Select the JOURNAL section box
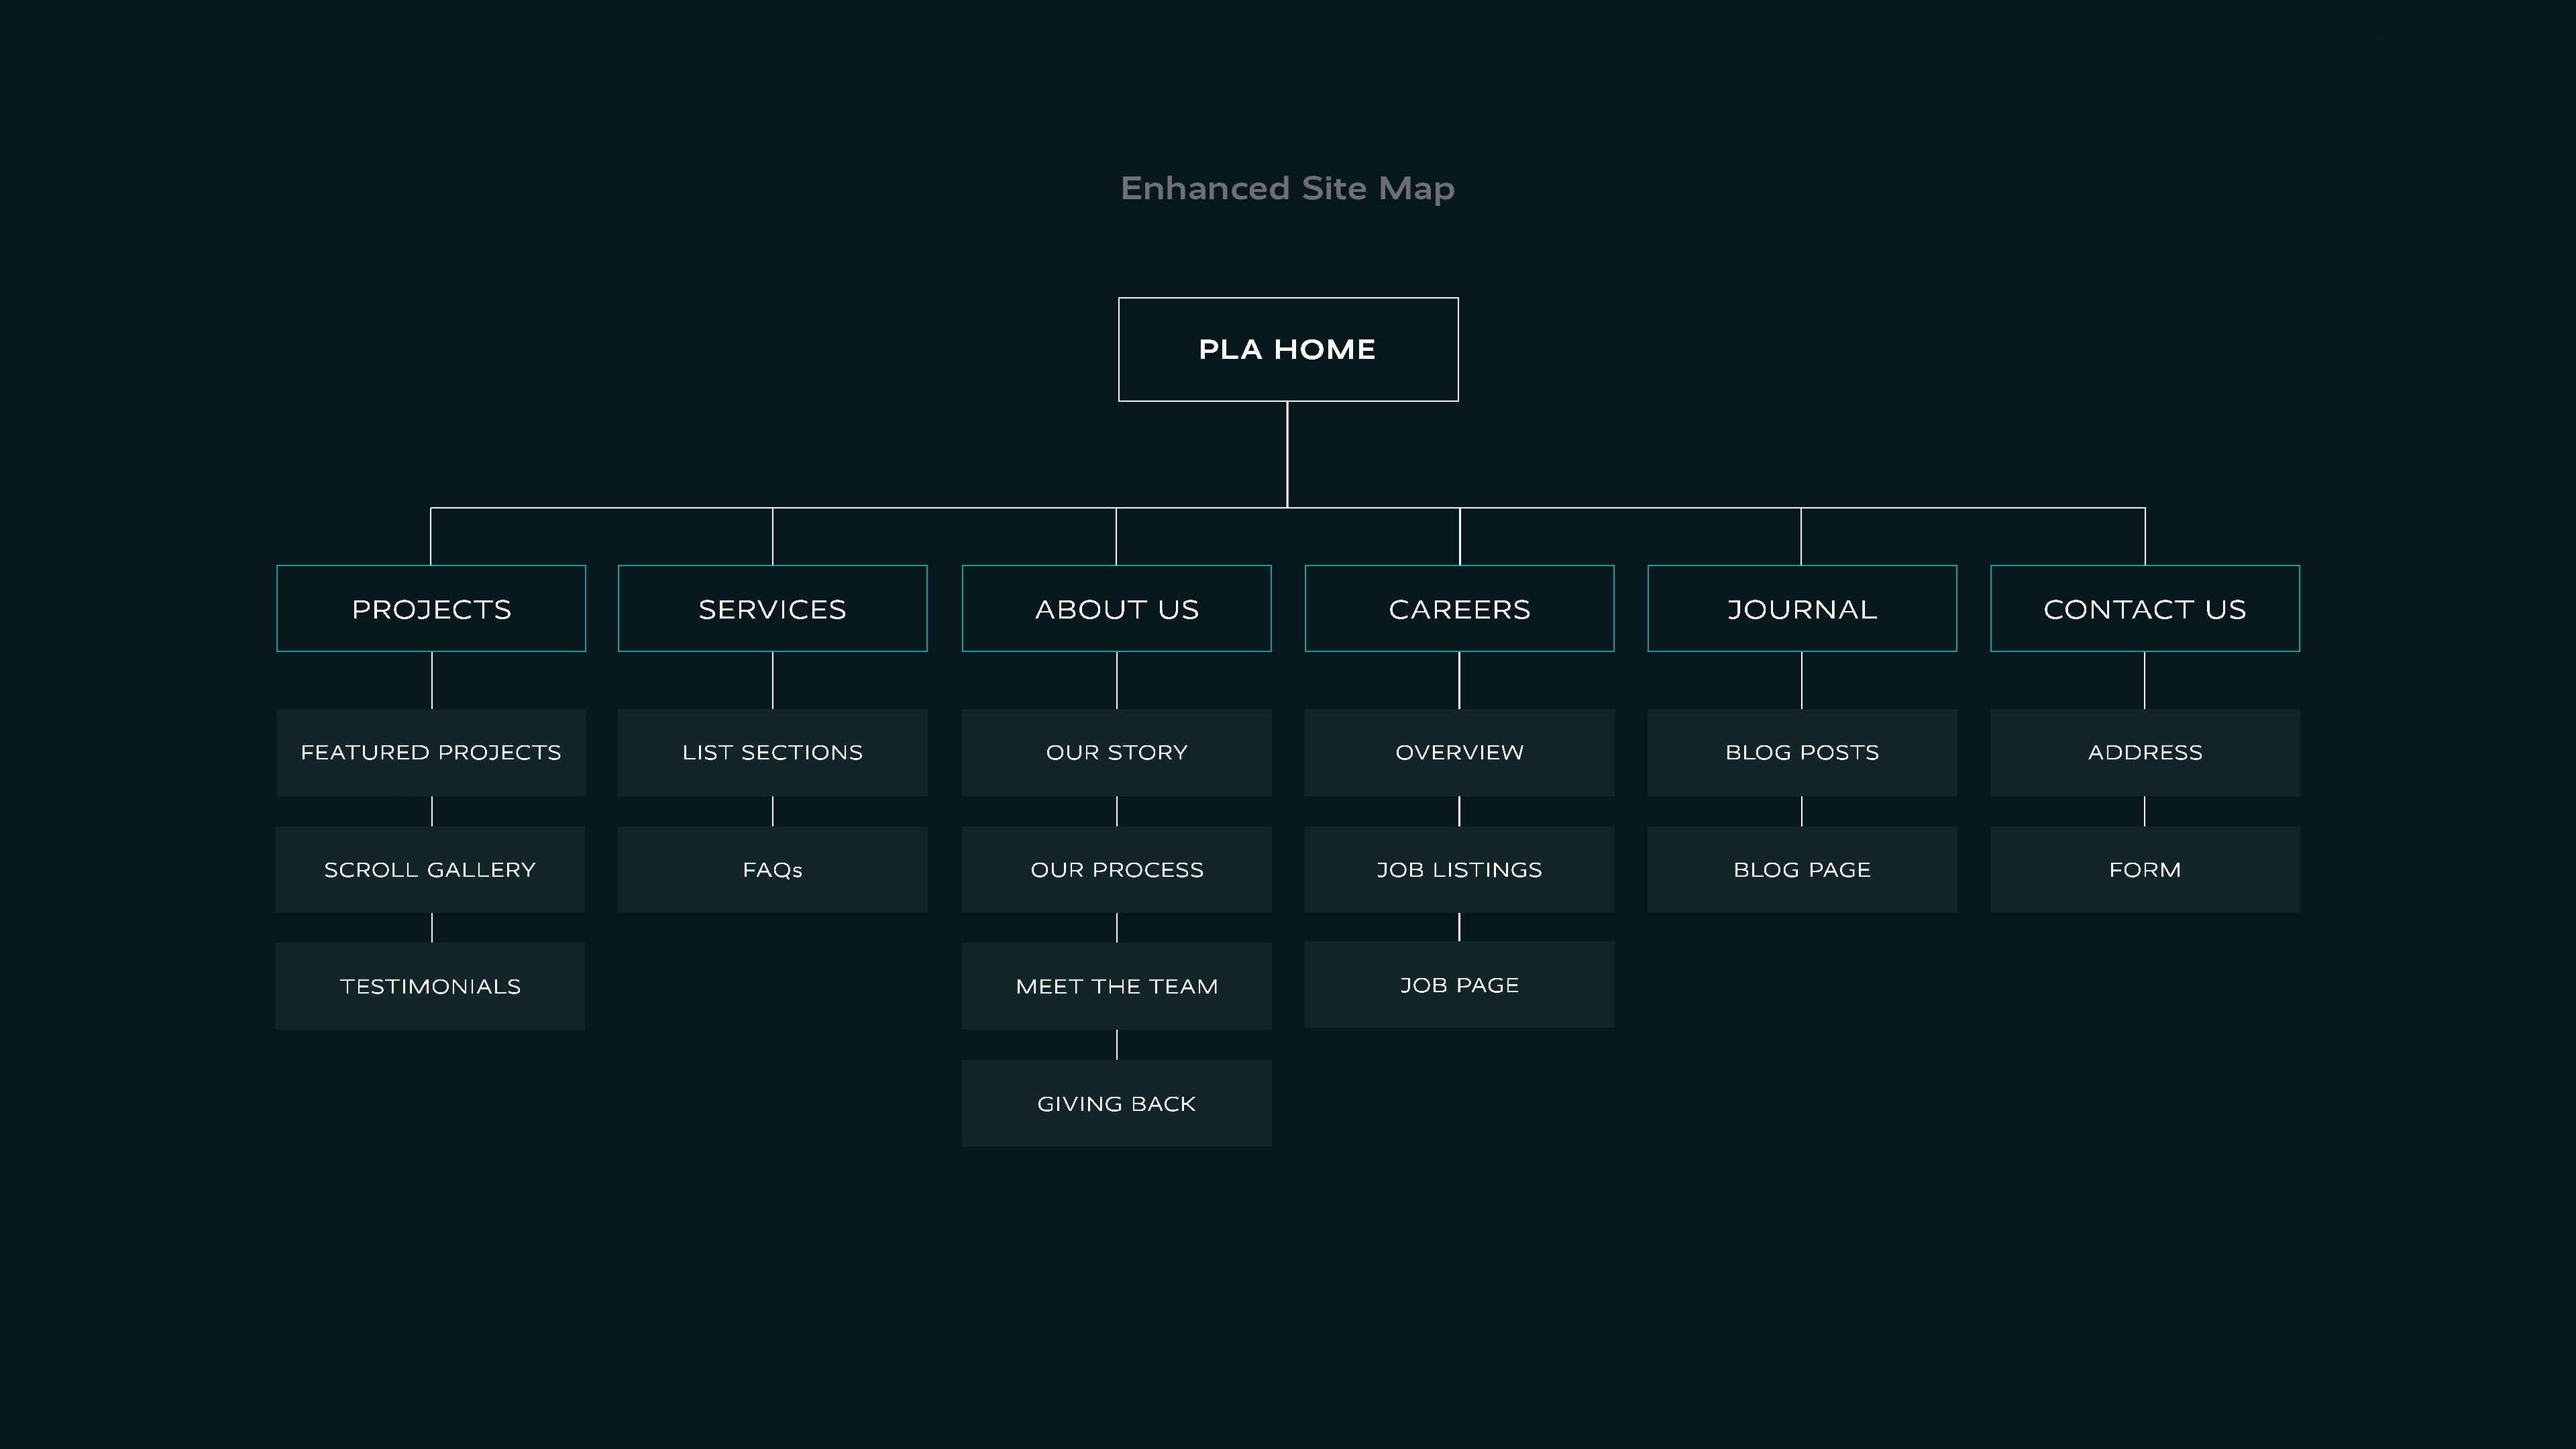Screen dimensions: 2576x1449 (1802, 609)
